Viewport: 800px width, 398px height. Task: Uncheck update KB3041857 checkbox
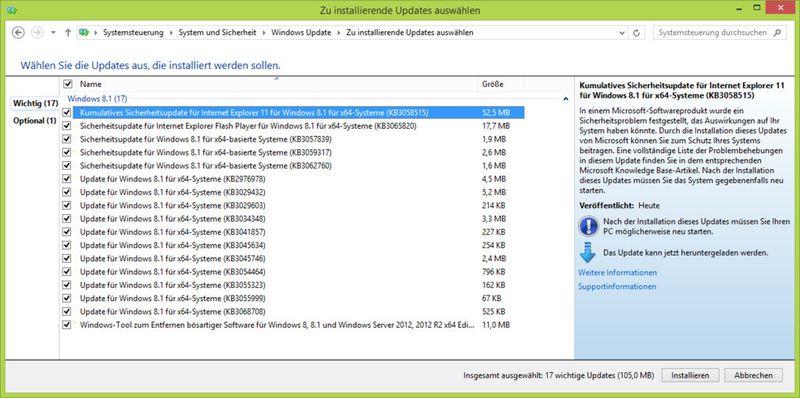(x=67, y=232)
